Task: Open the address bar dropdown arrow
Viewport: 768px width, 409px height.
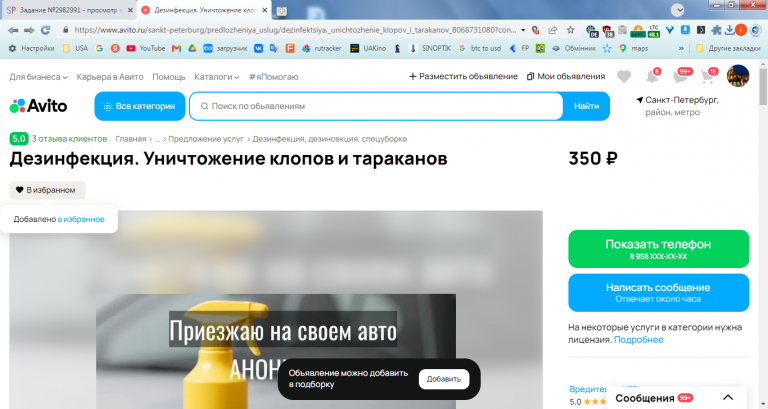Action: pyautogui.click(x=523, y=30)
